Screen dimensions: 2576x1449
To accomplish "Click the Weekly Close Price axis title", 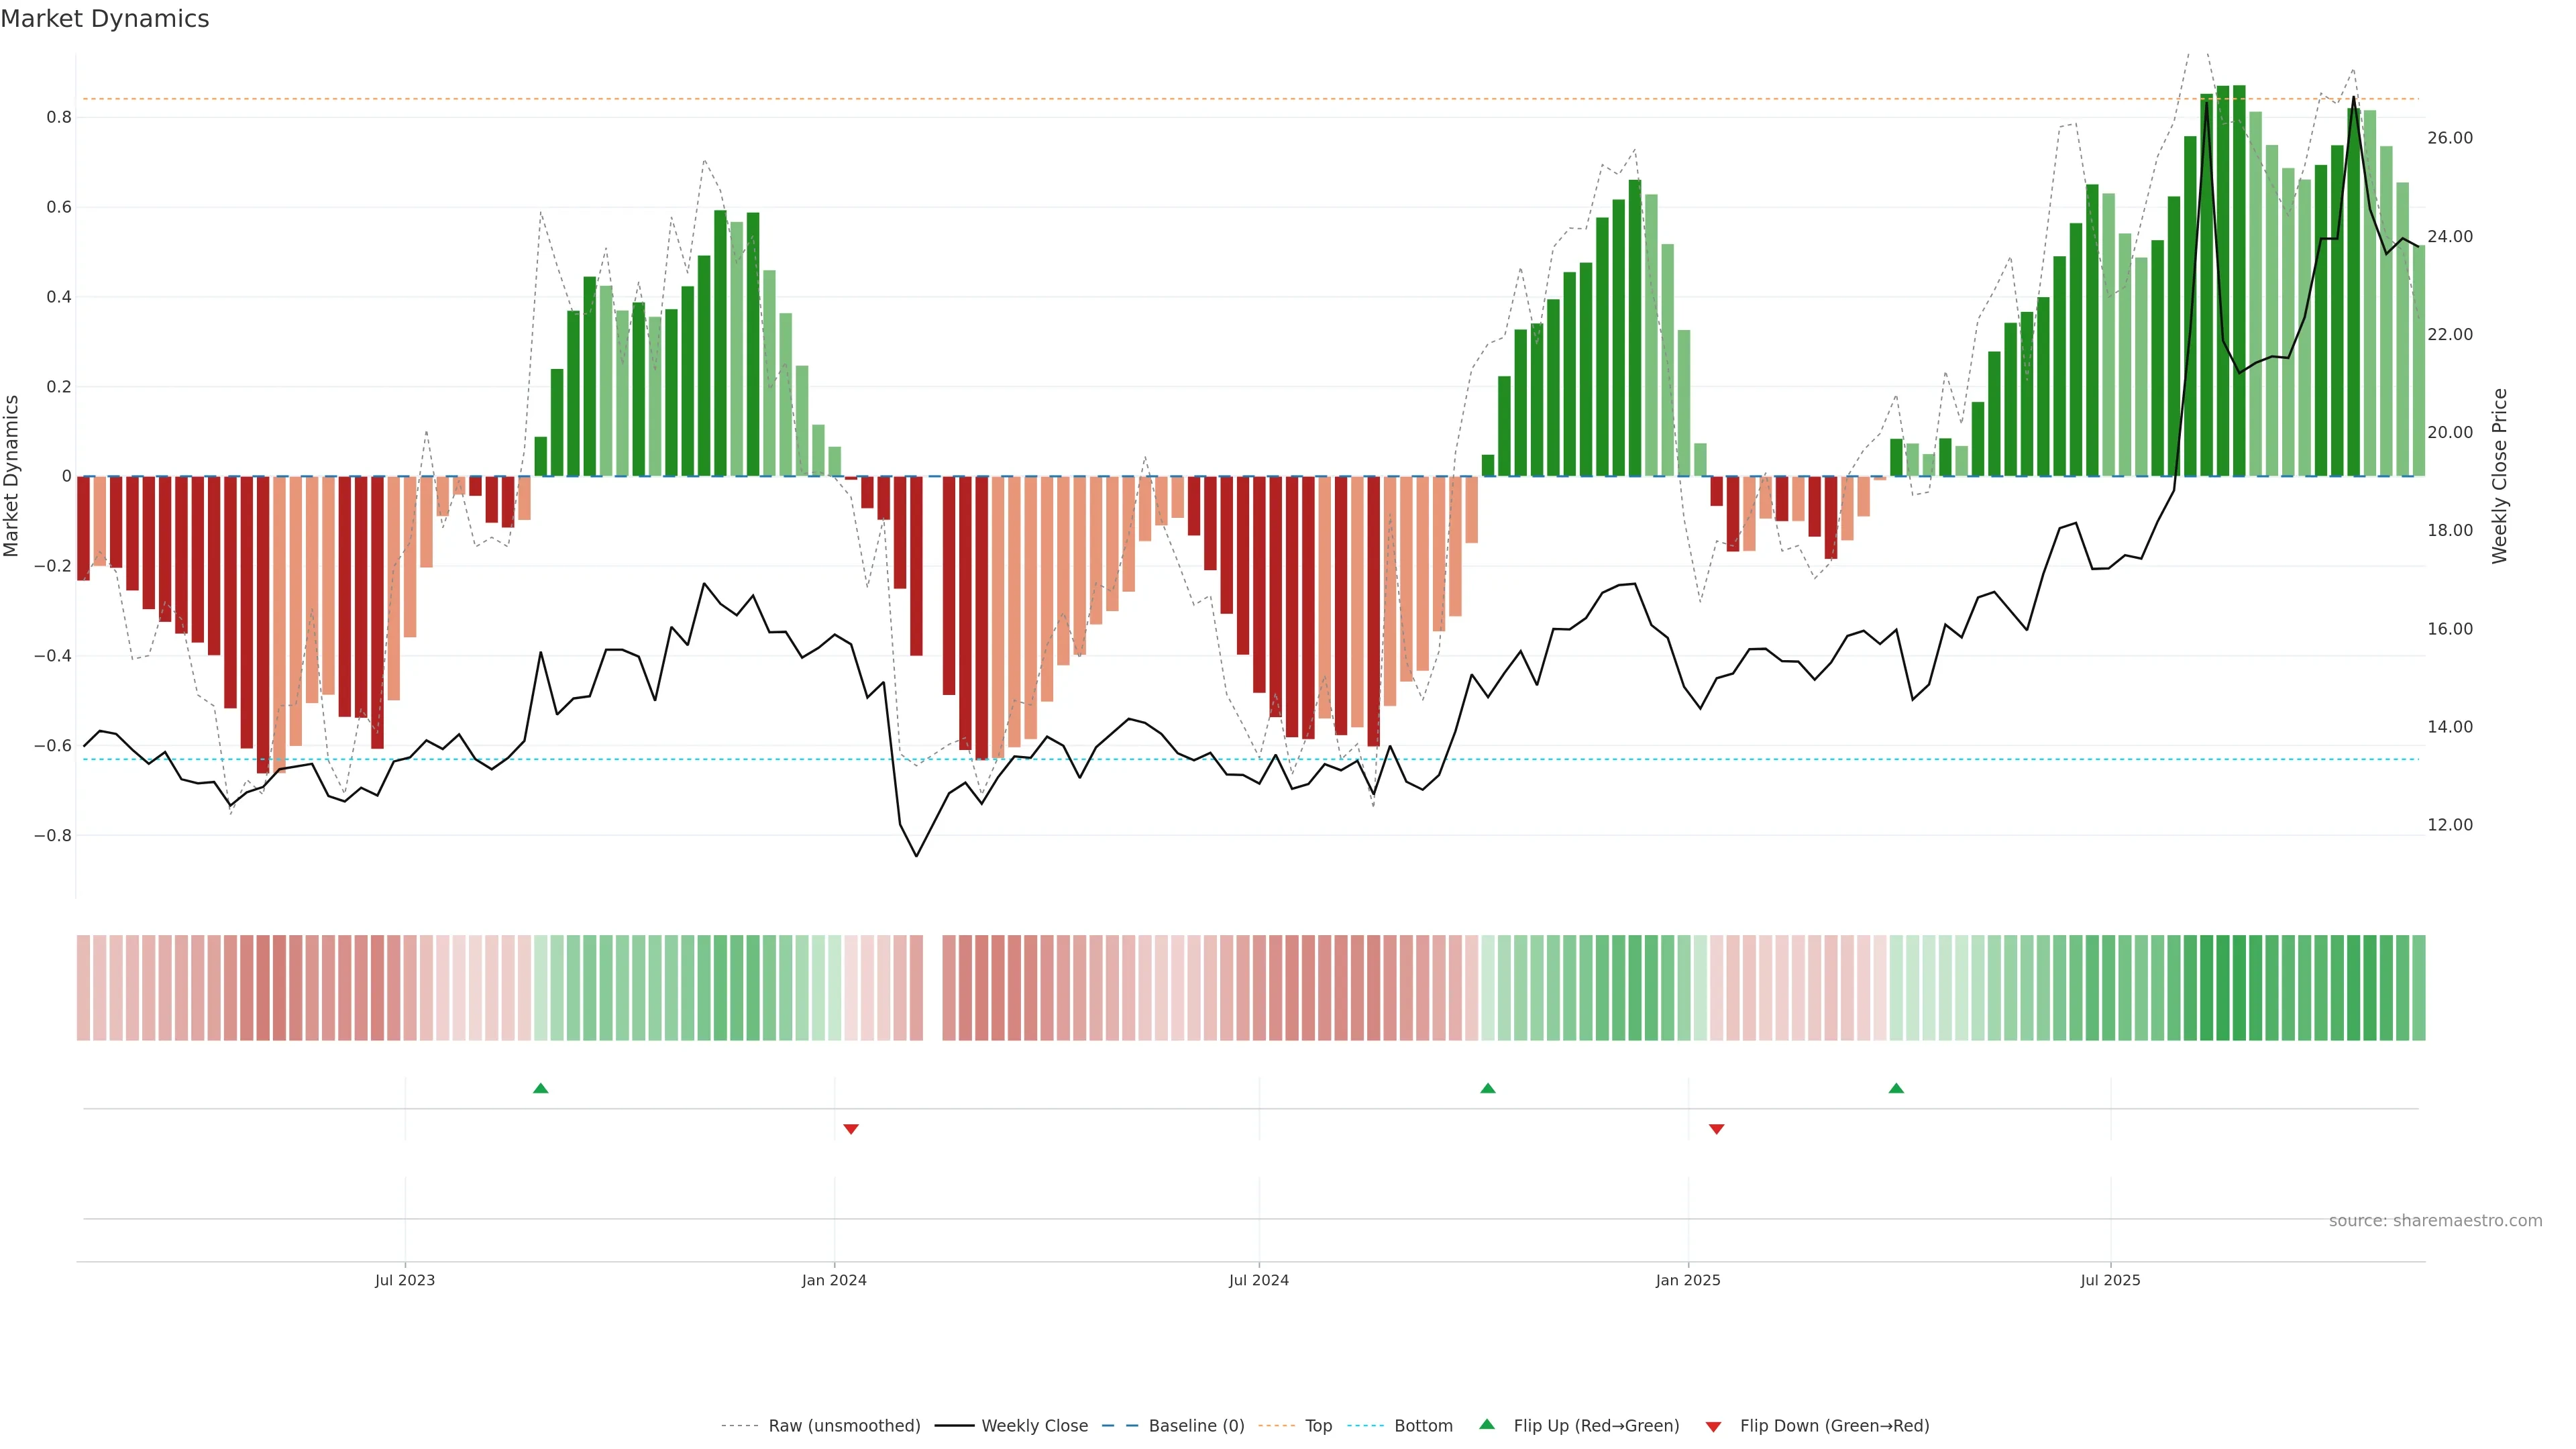I will 2499,476.
